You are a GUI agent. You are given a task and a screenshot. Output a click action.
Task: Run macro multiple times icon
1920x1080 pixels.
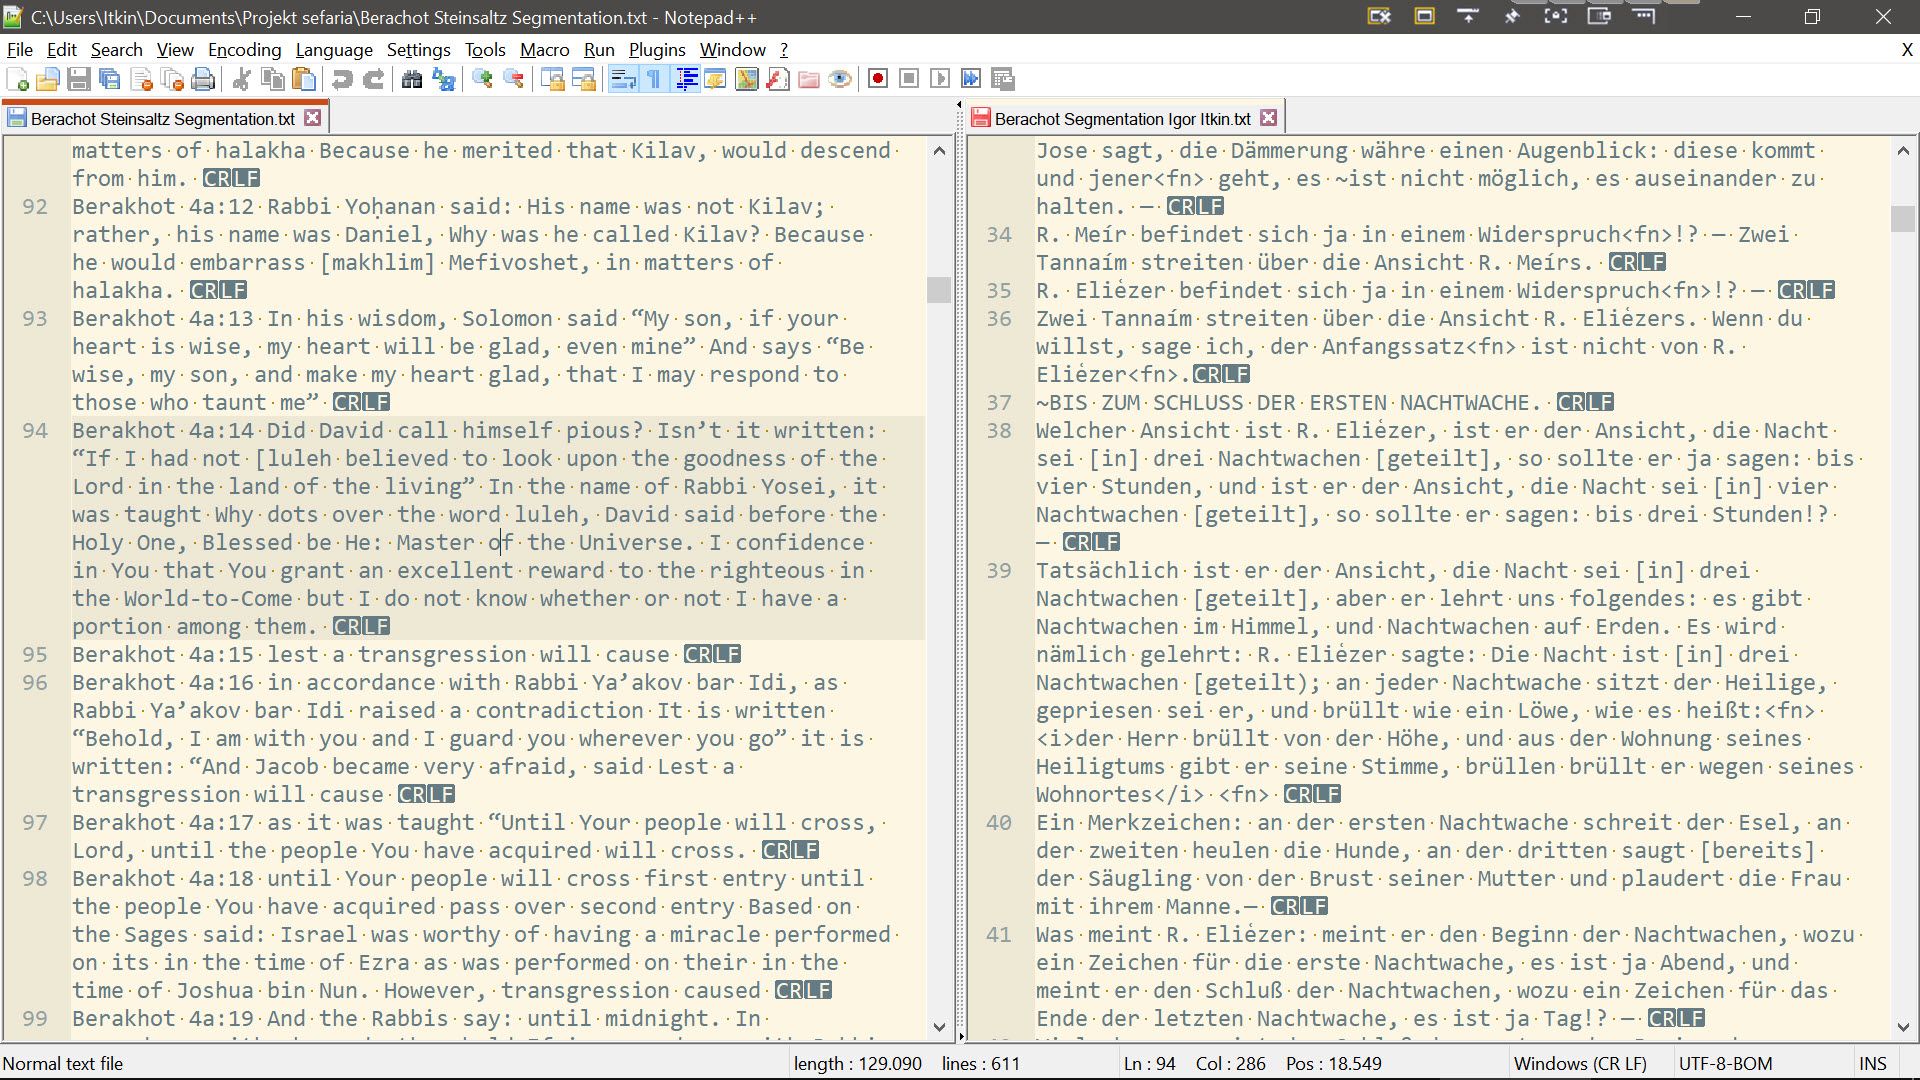971,79
